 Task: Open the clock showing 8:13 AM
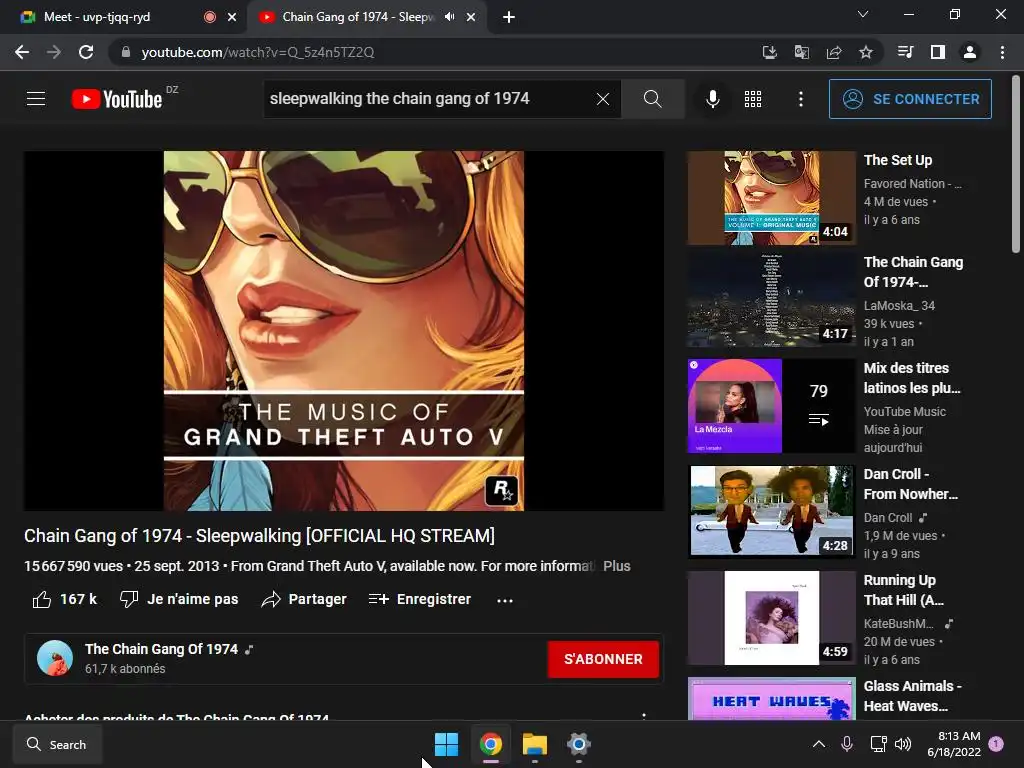point(954,744)
